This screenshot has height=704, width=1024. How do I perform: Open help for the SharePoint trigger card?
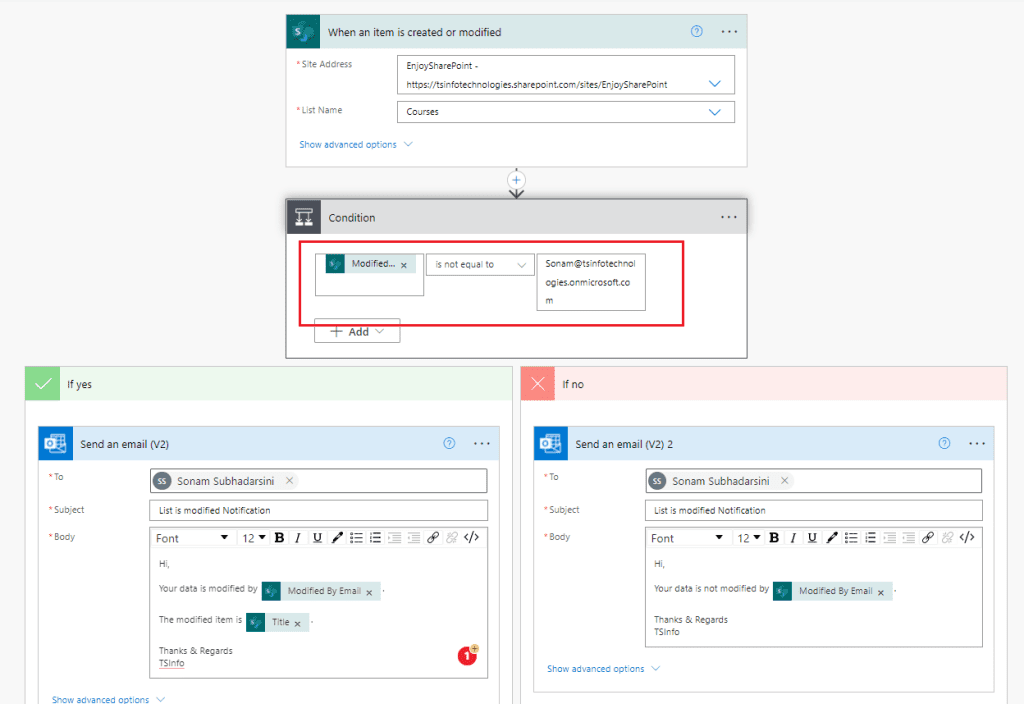(697, 31)
